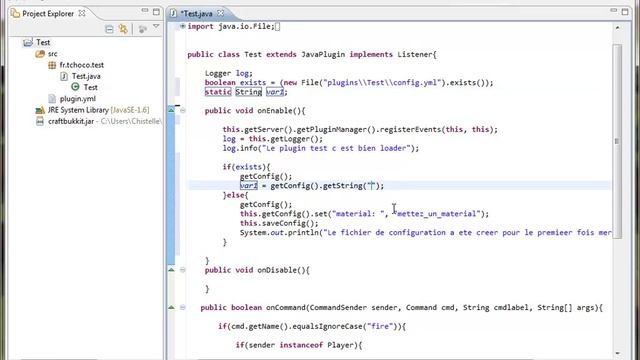Click the editor scrollbar up arrow
640x360 pixels.
click(x=617, y=28)
